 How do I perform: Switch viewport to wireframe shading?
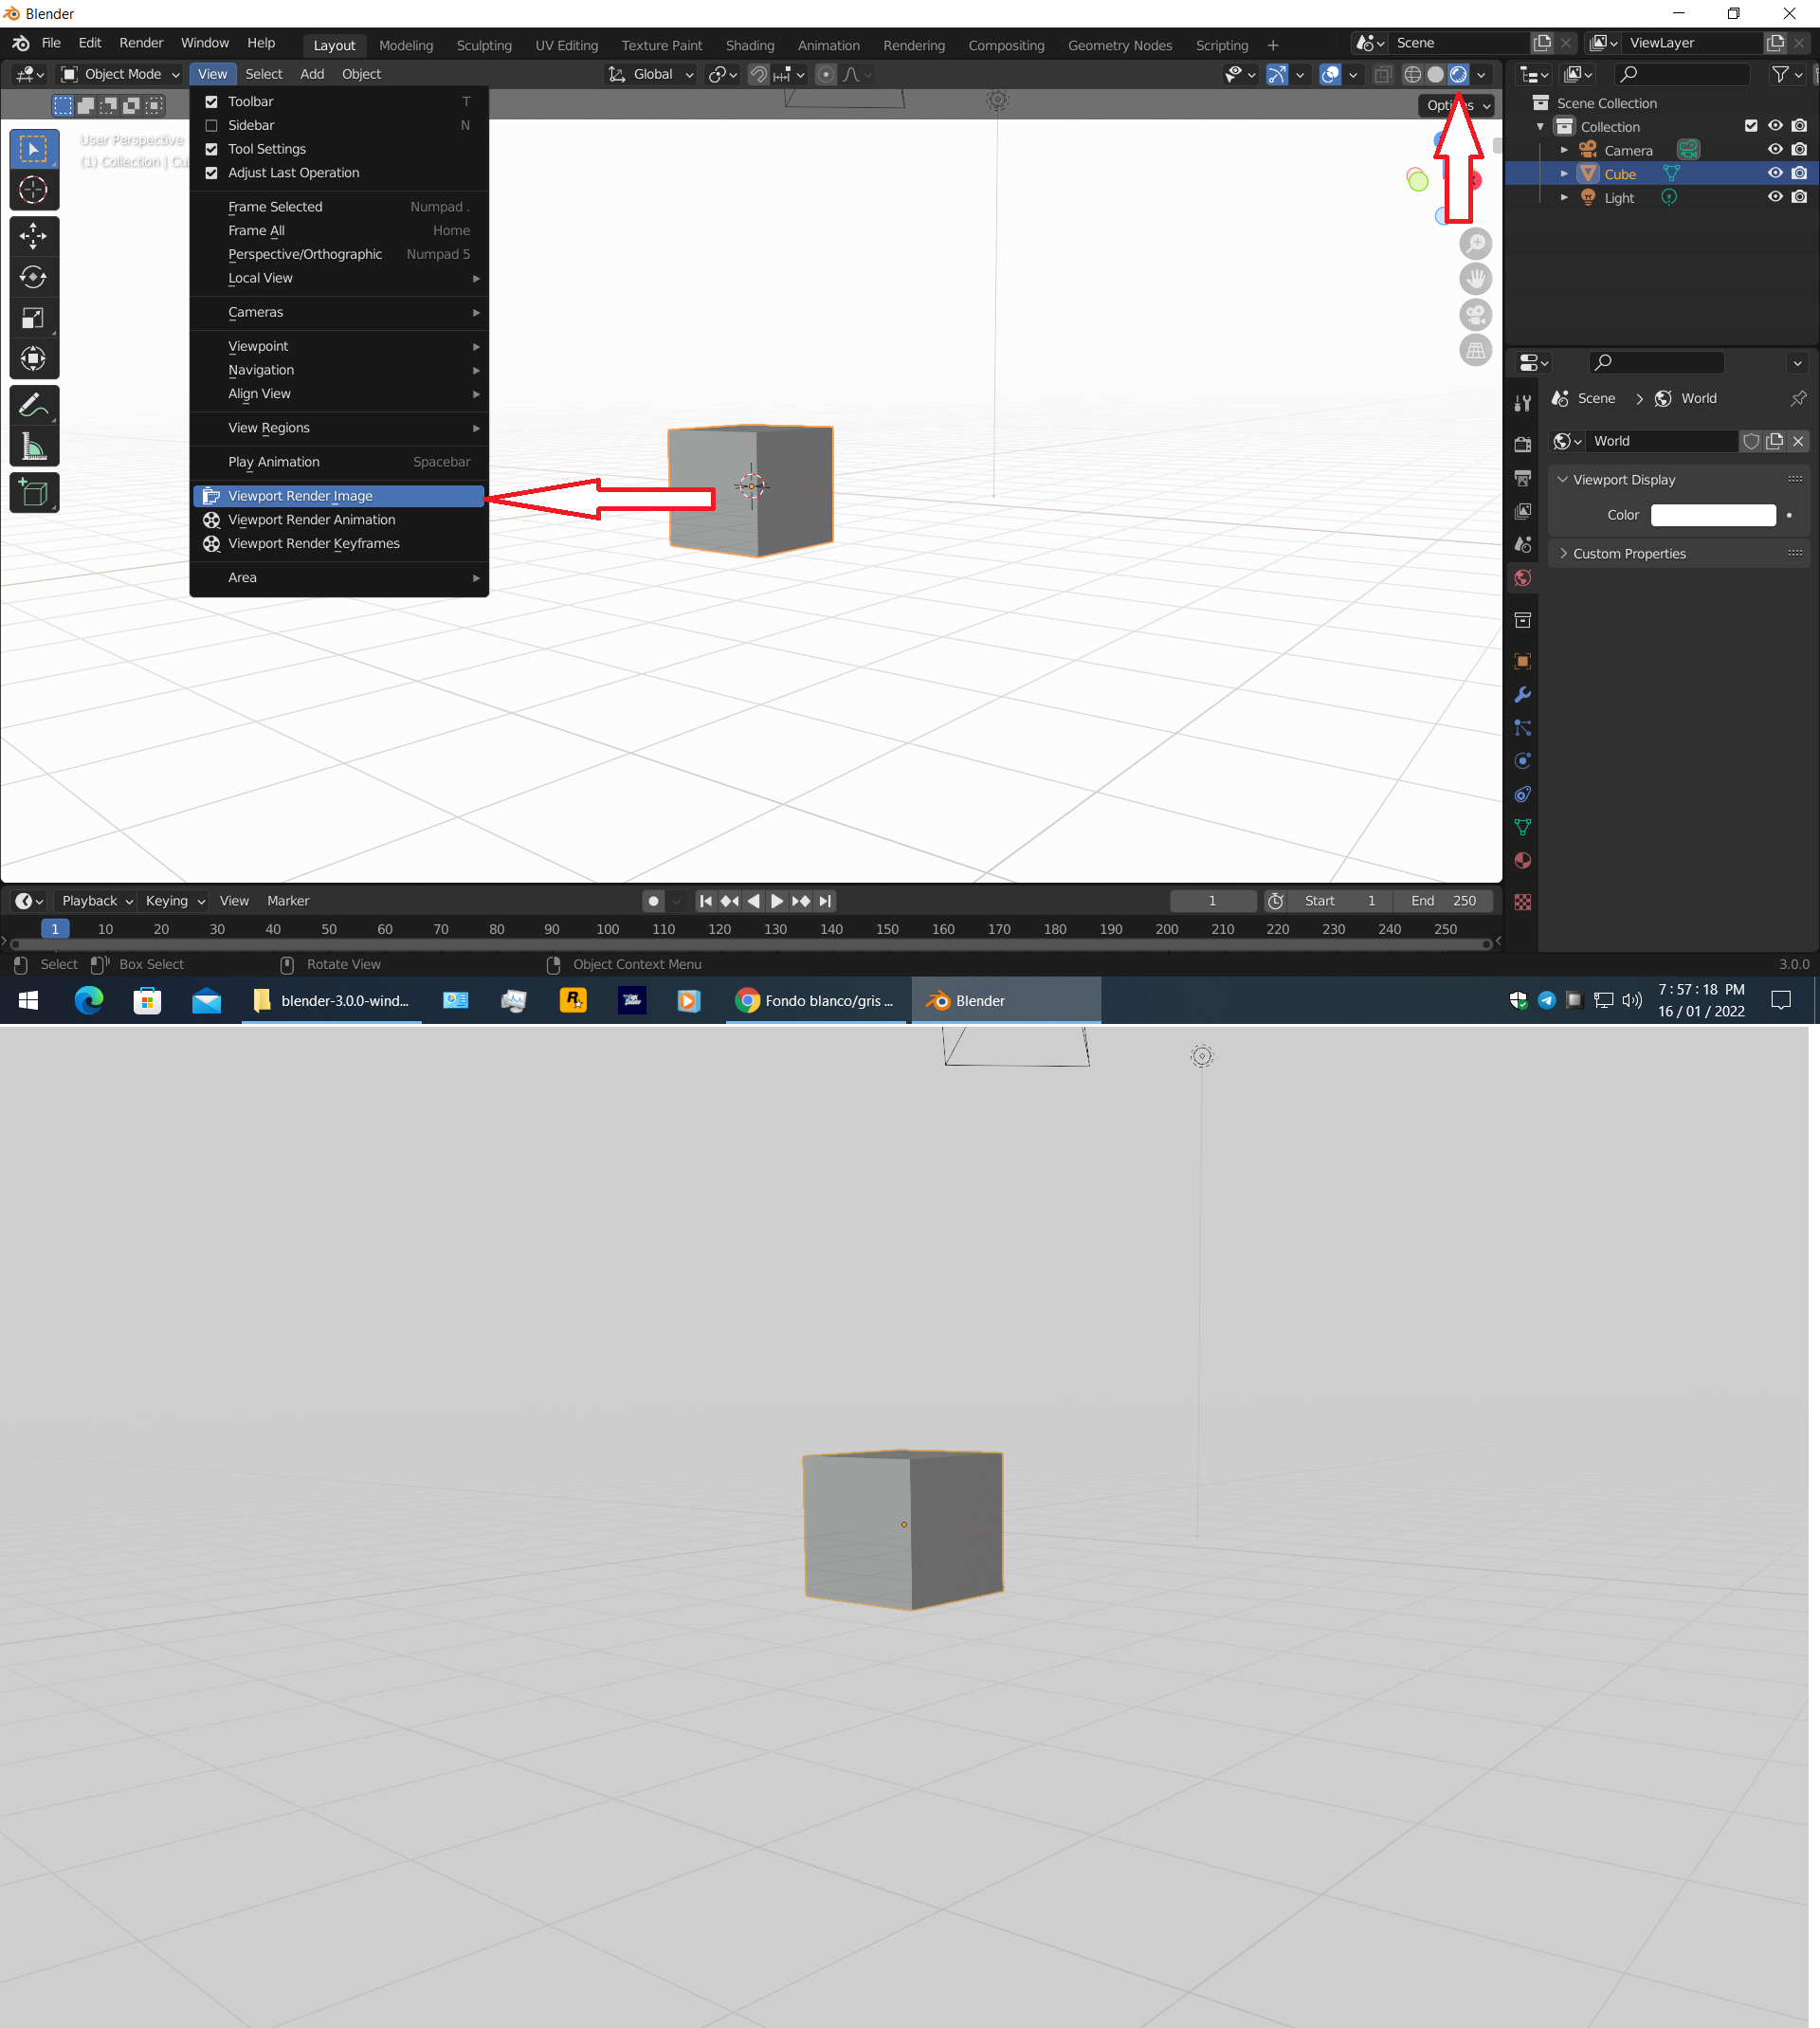[x=1412, y=74]
